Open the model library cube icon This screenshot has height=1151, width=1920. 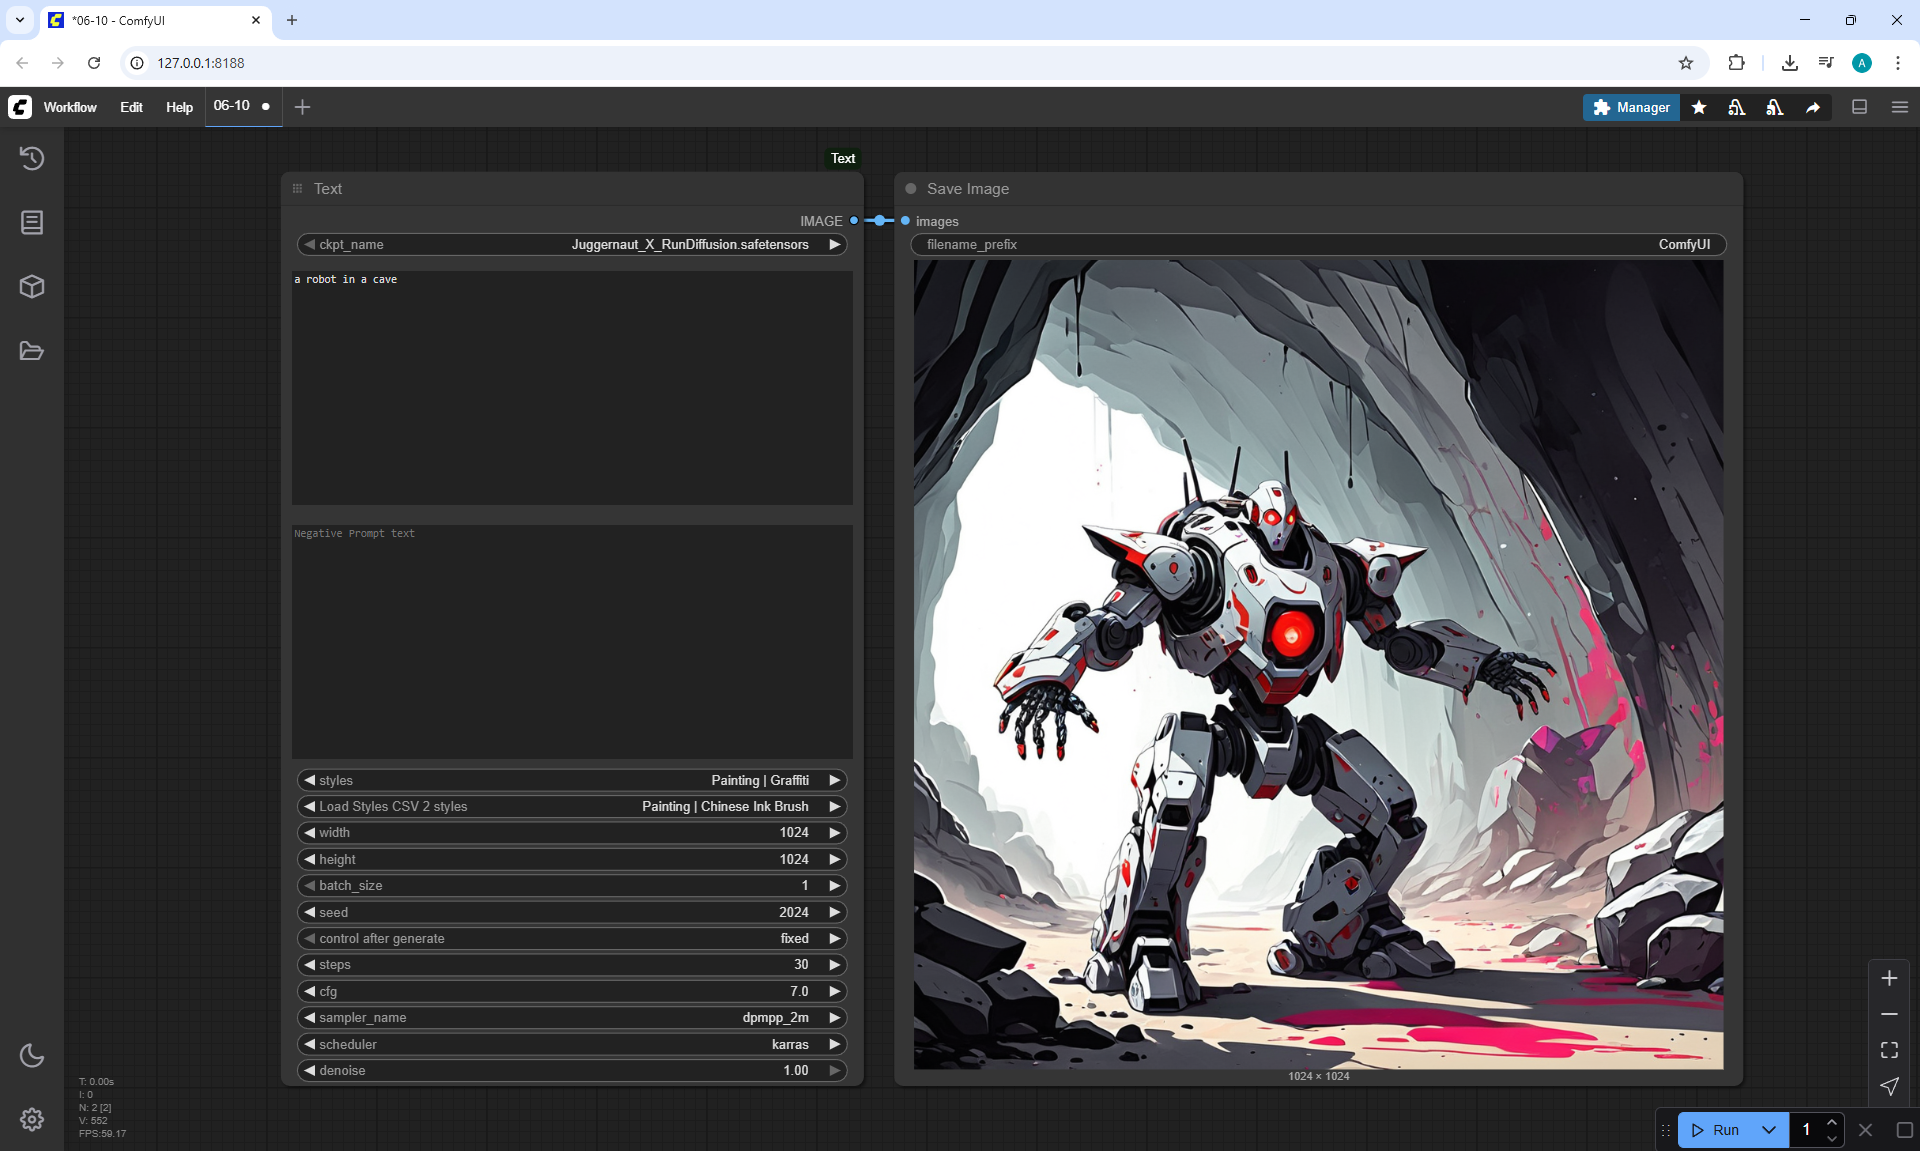coord(32,287)
